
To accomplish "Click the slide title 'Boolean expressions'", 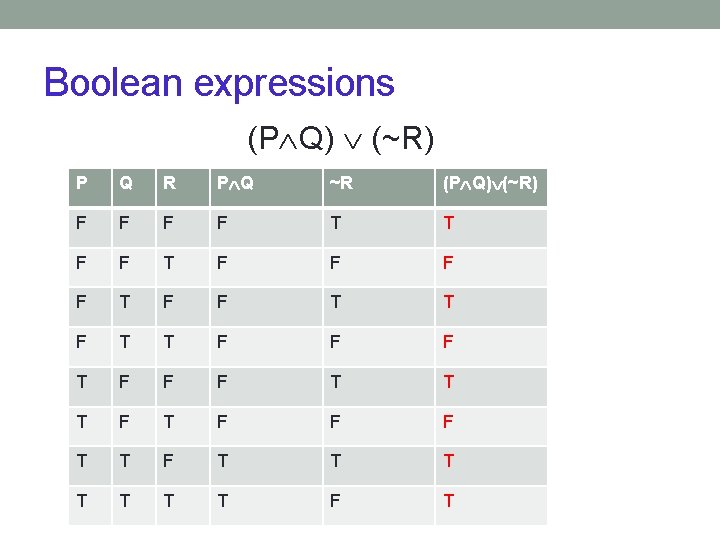I will tap(219, 82).
